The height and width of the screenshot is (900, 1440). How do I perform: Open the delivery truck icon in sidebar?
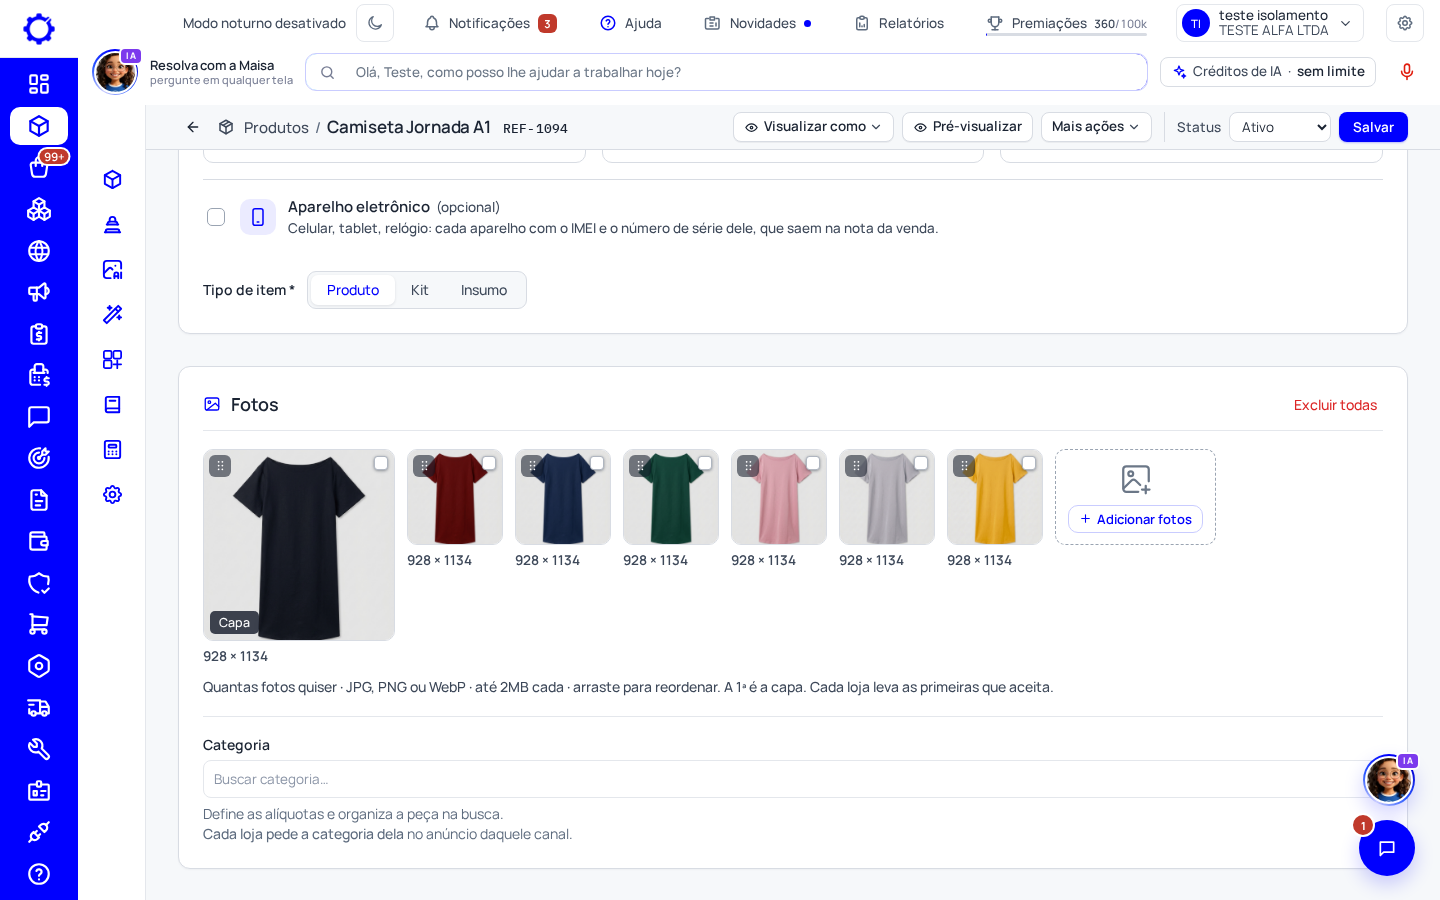click(x=39, y=708)
